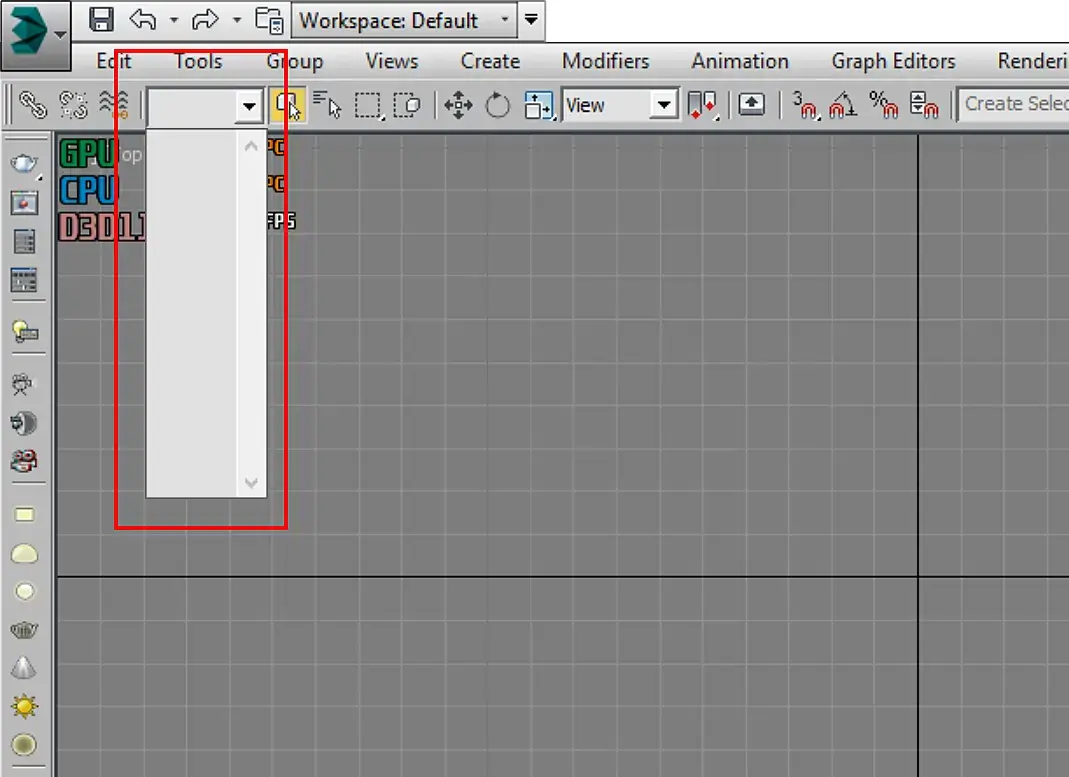This screenshot has height=777, width=1069.
Task: Open the project folder icon in the quick access bar
Action: [269, 20]
